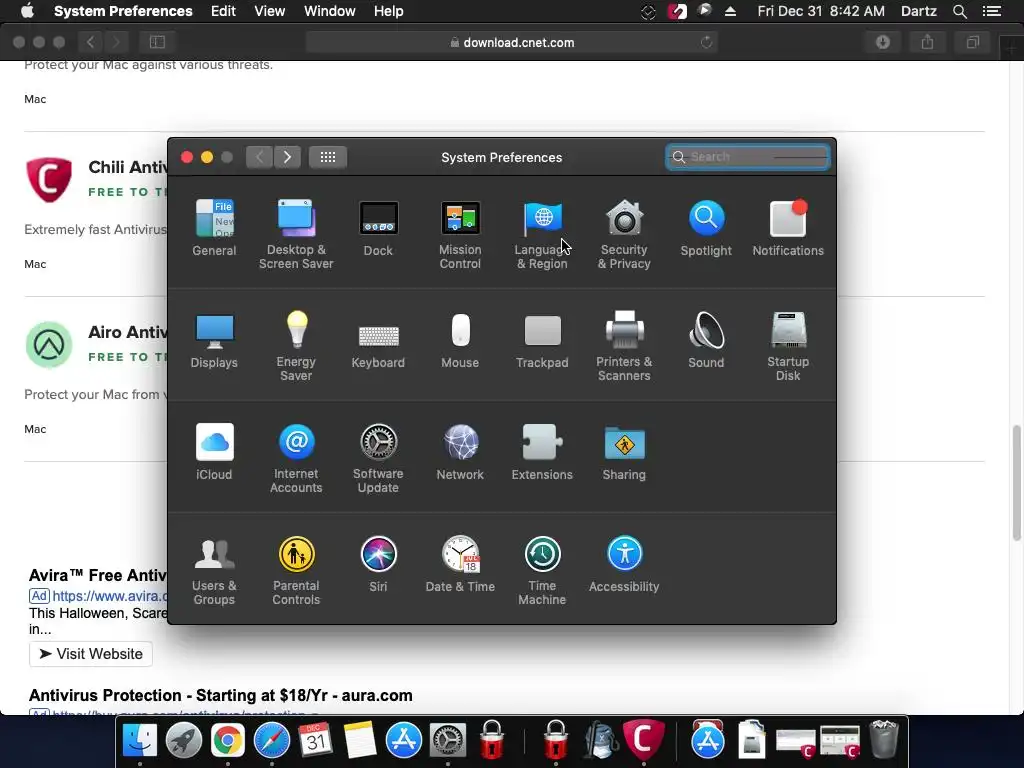Open the Network preferences pane
This screenshot has height=768, width=1024.
[x=460, y=451]
